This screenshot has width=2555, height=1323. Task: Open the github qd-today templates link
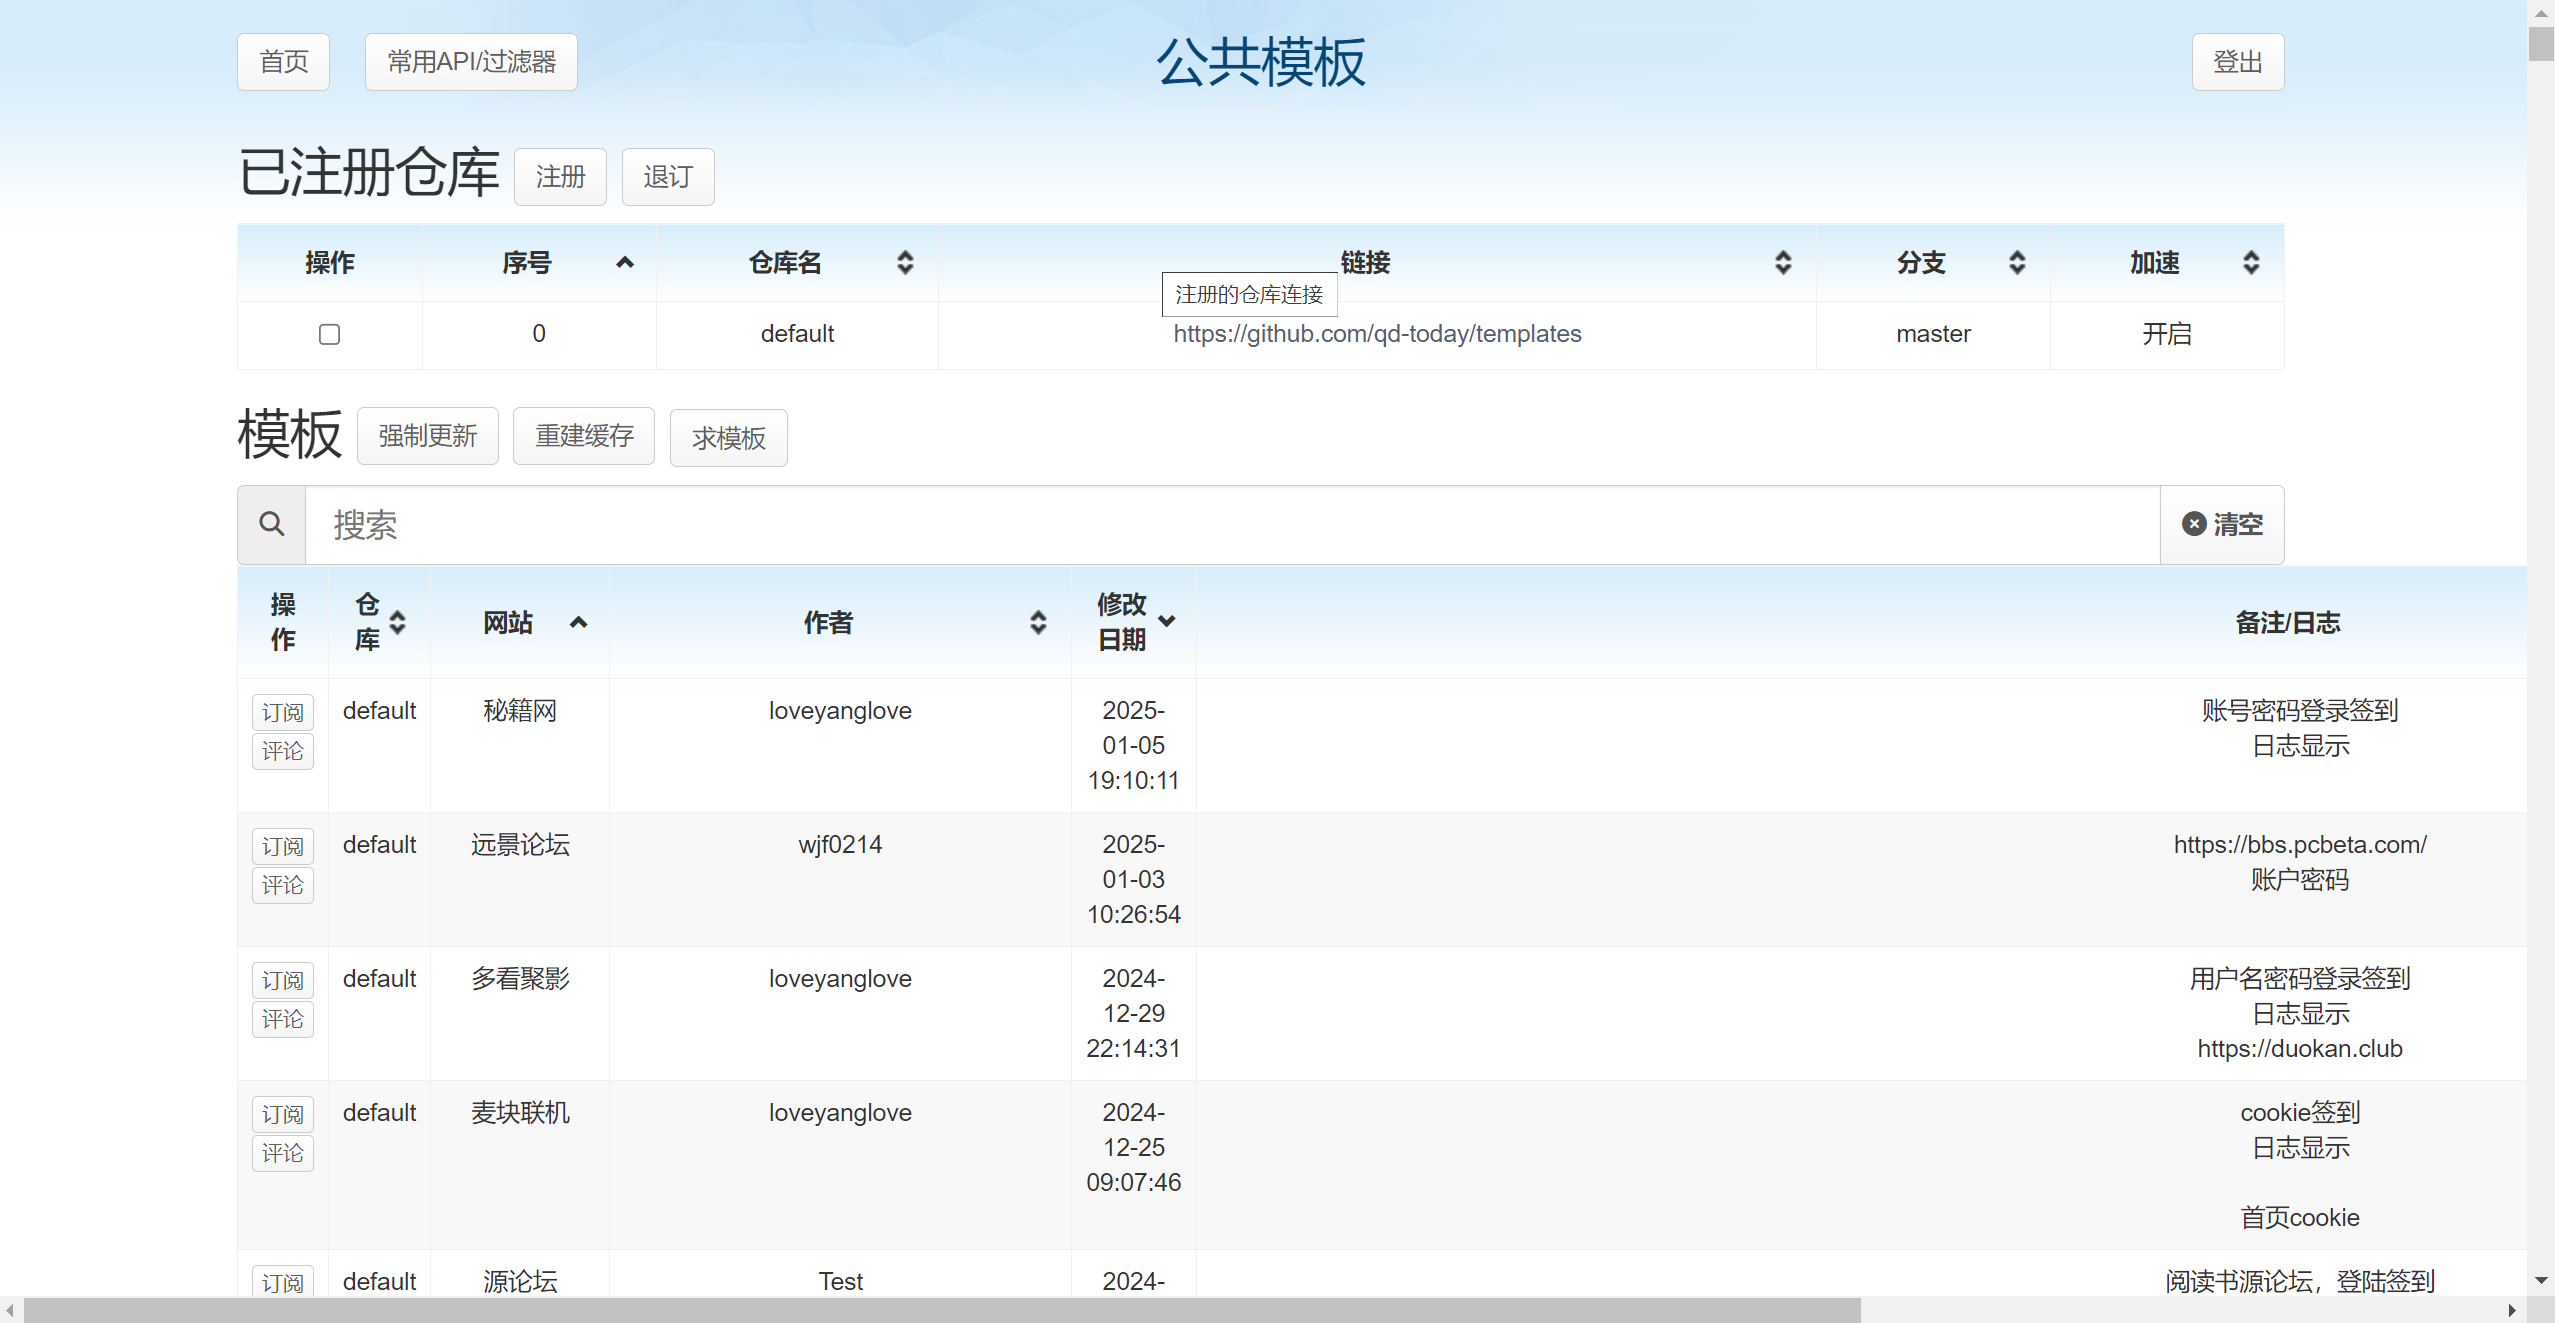1377,334
